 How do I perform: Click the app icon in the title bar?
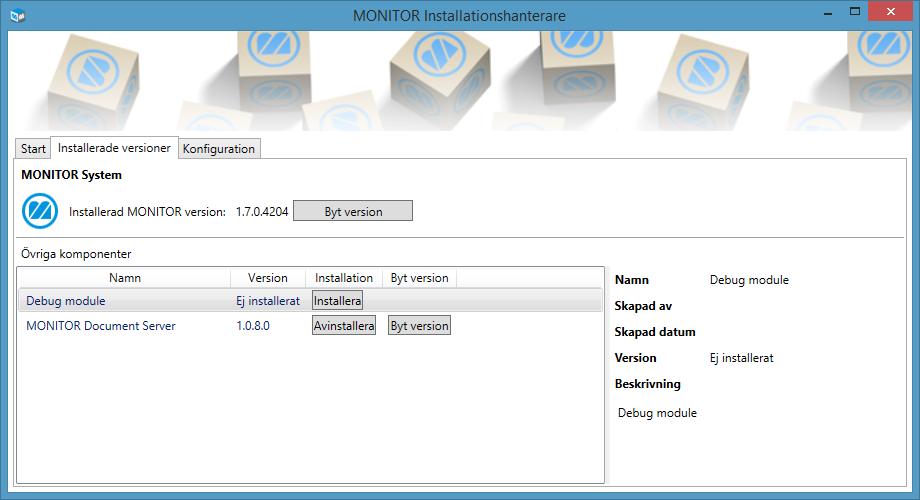(x=18, y=15)
